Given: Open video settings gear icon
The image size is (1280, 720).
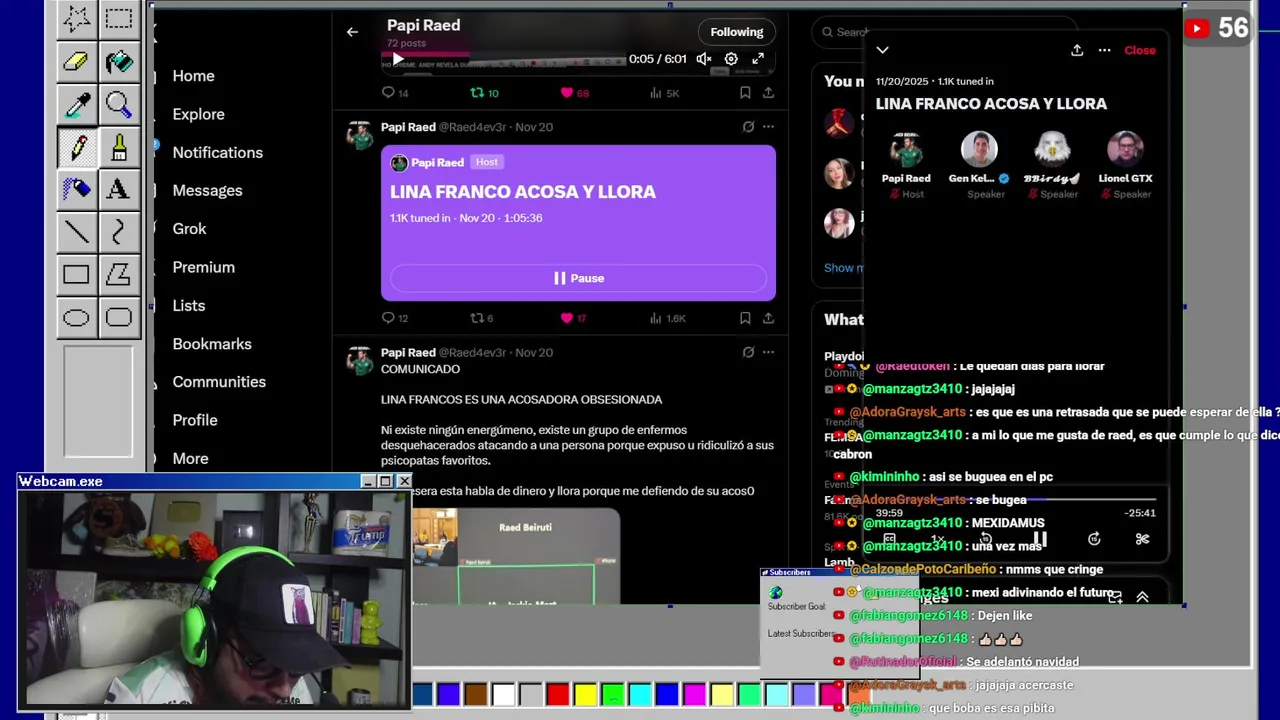Looking at the screenshot, I should (x=731, y=59).
